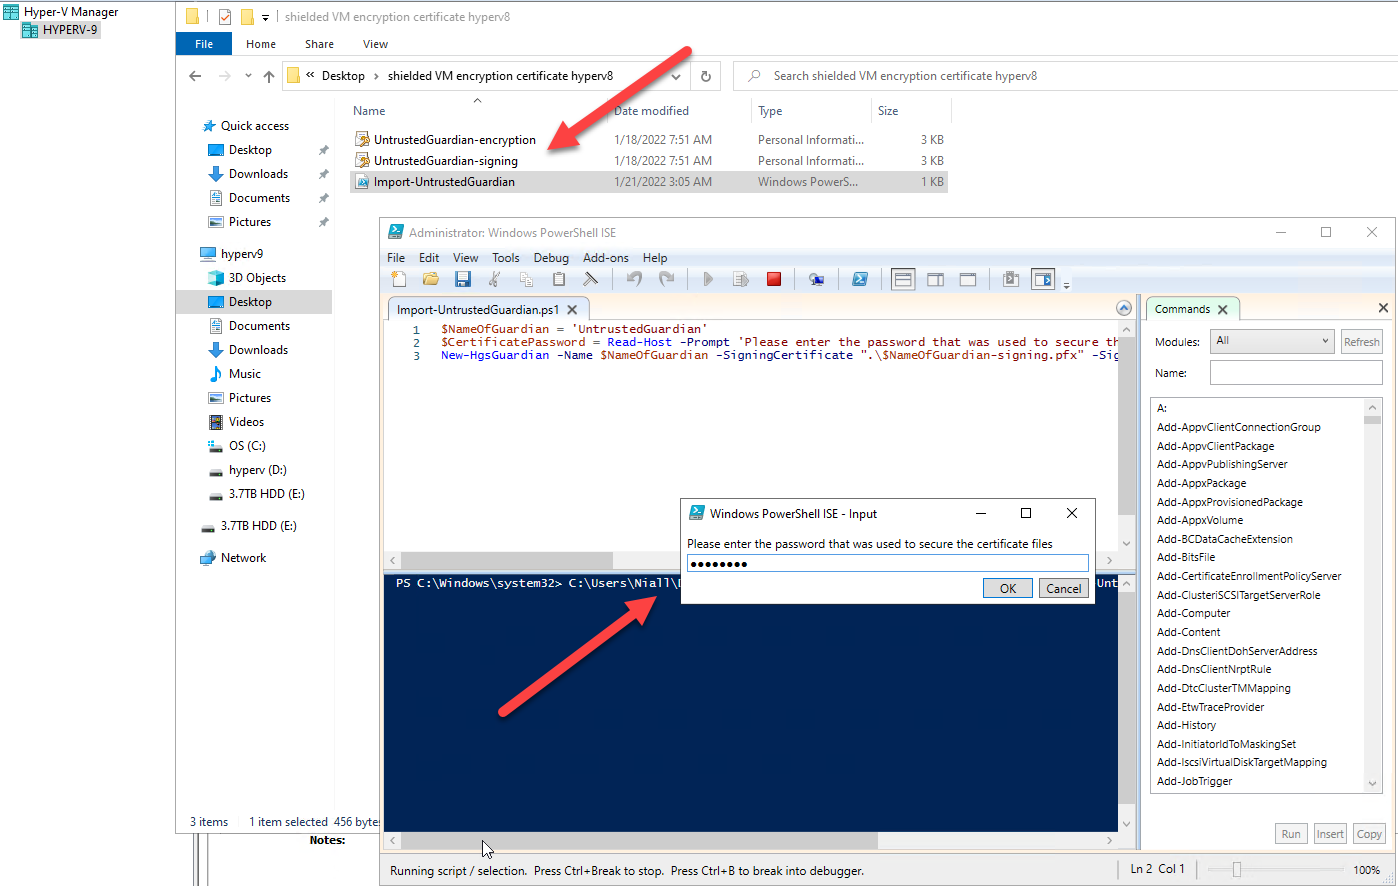Select Add-JobTrigger in the commands list
Image resolution: width=1398 pixels, height=886 pixels.
1195,781
